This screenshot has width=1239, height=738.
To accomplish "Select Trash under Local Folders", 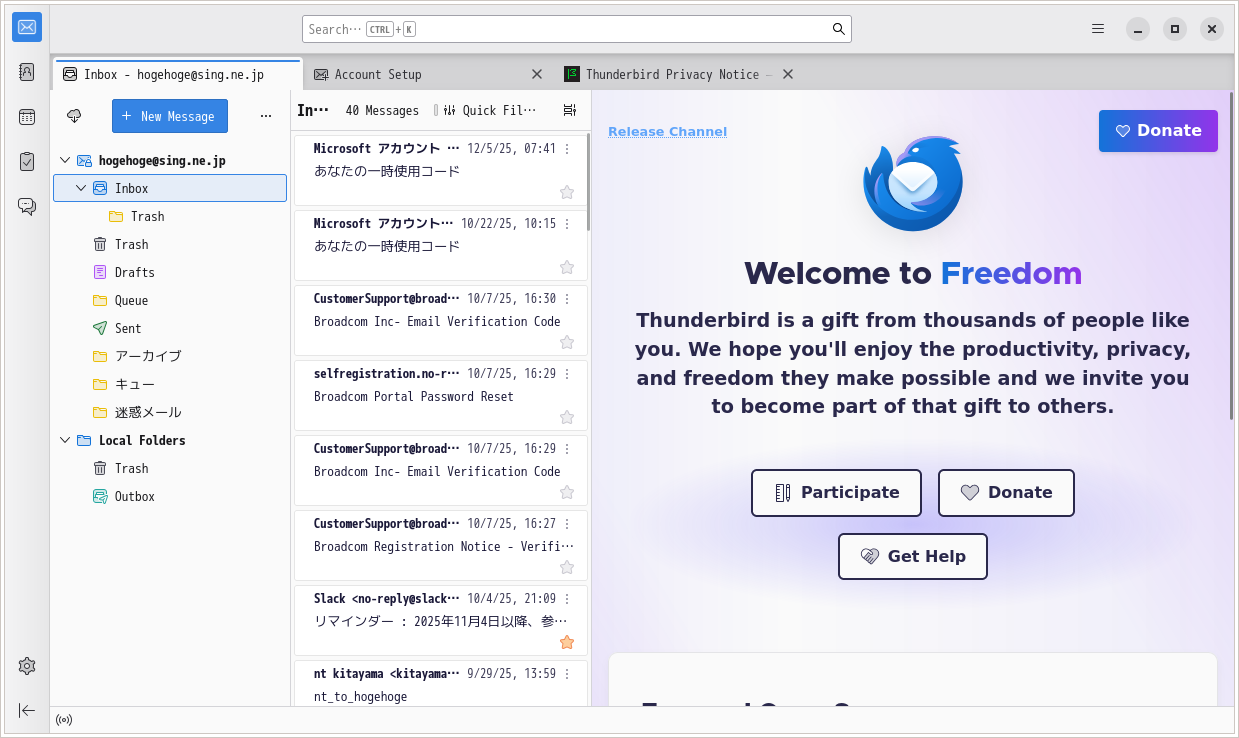I will pyautogui.click(x=170, y=468).
